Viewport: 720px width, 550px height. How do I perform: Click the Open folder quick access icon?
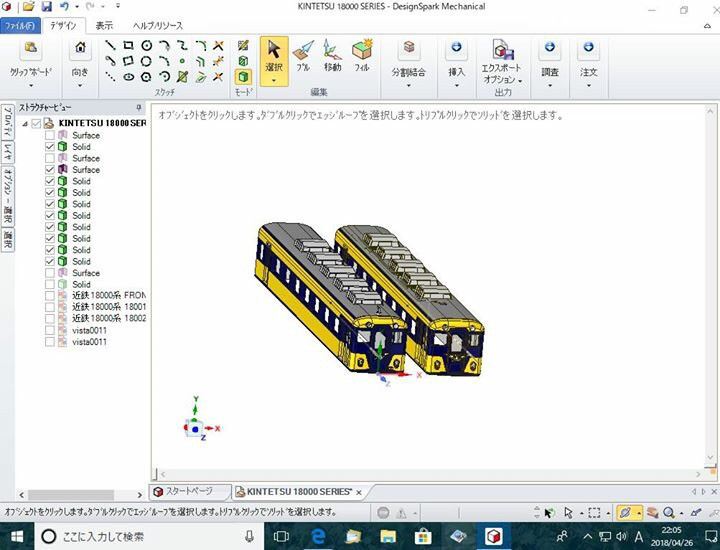(28, 6)
